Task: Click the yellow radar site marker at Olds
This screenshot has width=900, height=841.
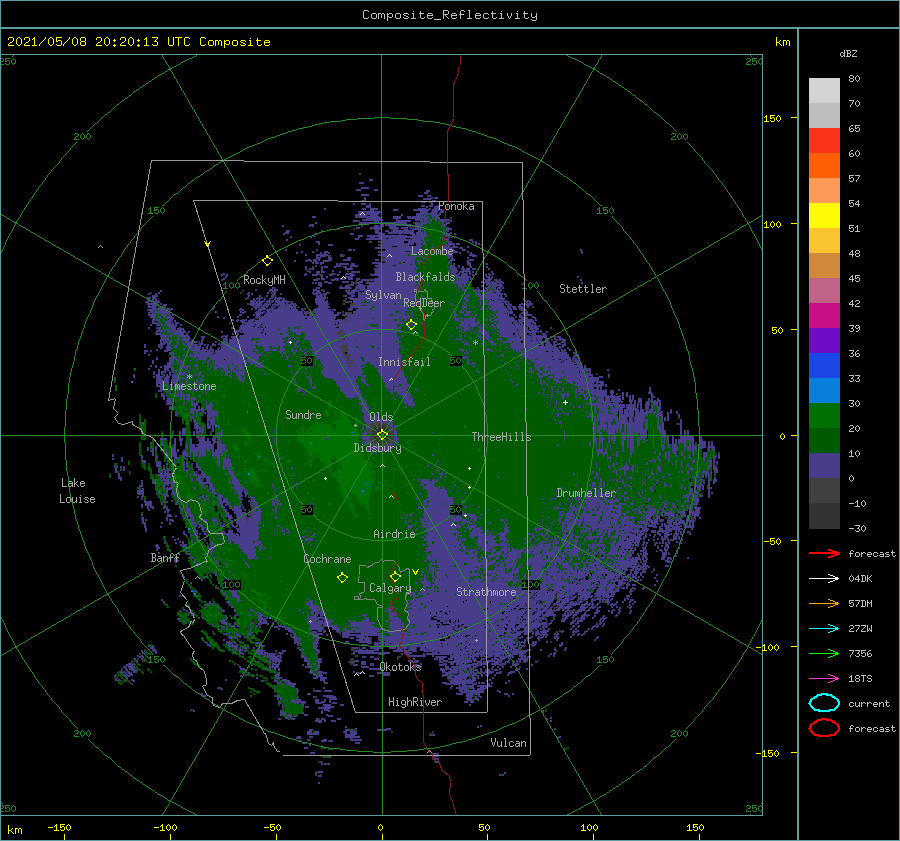Action: (382, 435)
